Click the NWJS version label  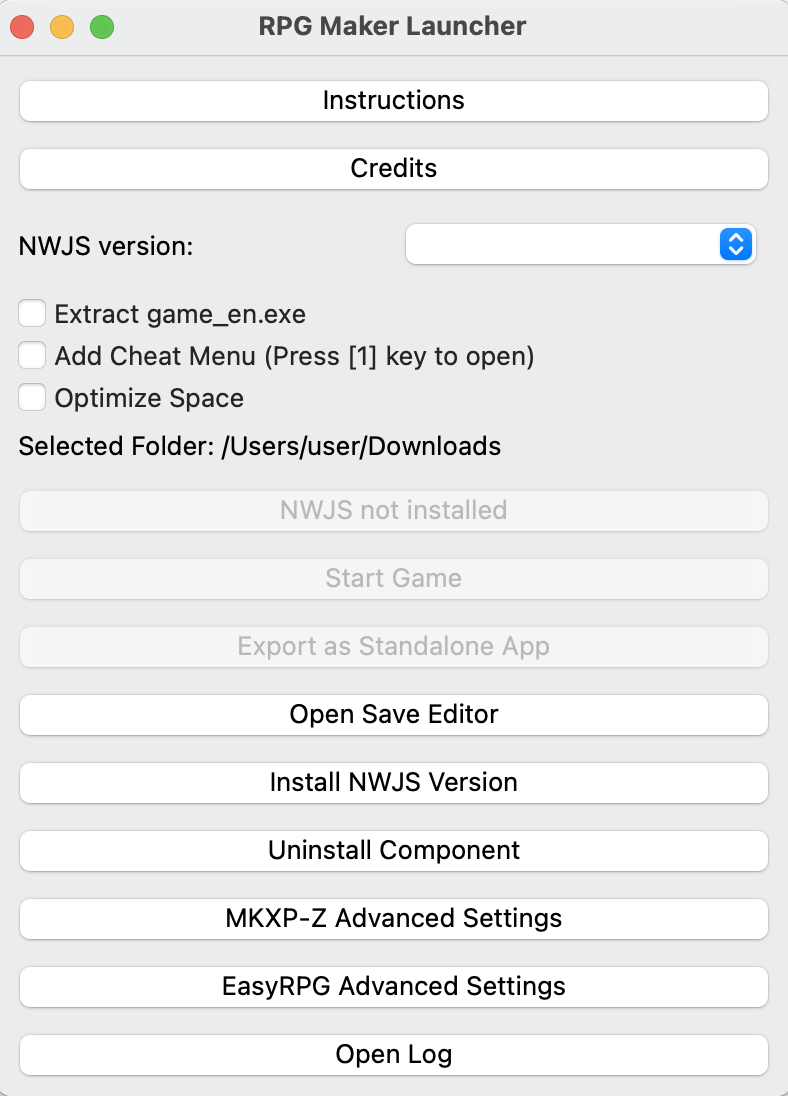pyautogui.click(x=106, y=246)
